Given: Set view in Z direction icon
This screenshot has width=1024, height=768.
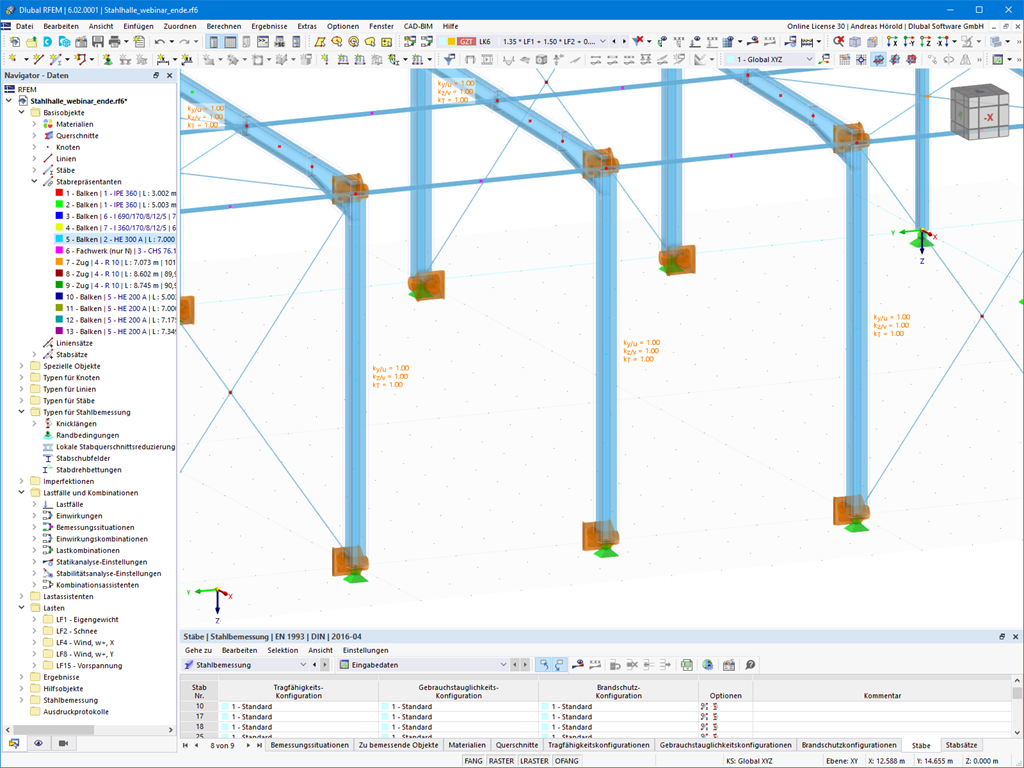Looking at the screenshot, I should [925, 41].
